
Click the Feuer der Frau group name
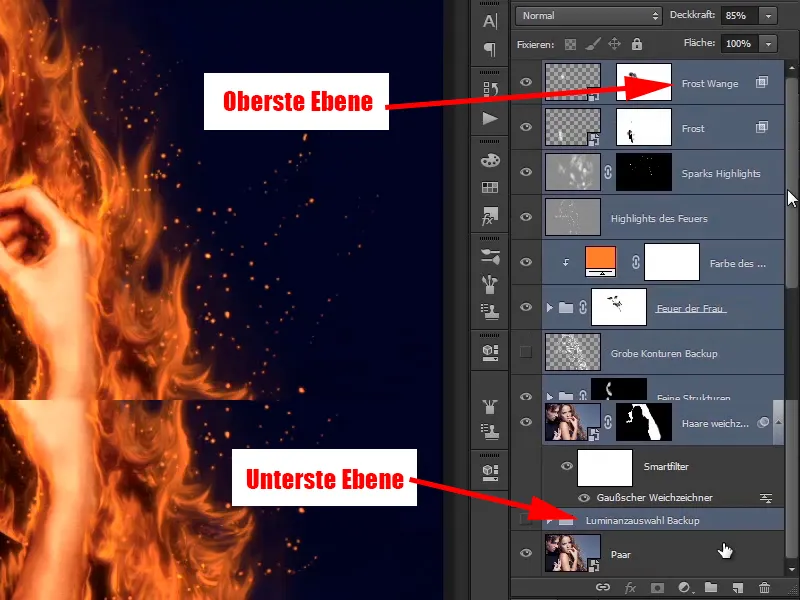tap(691, 309)
